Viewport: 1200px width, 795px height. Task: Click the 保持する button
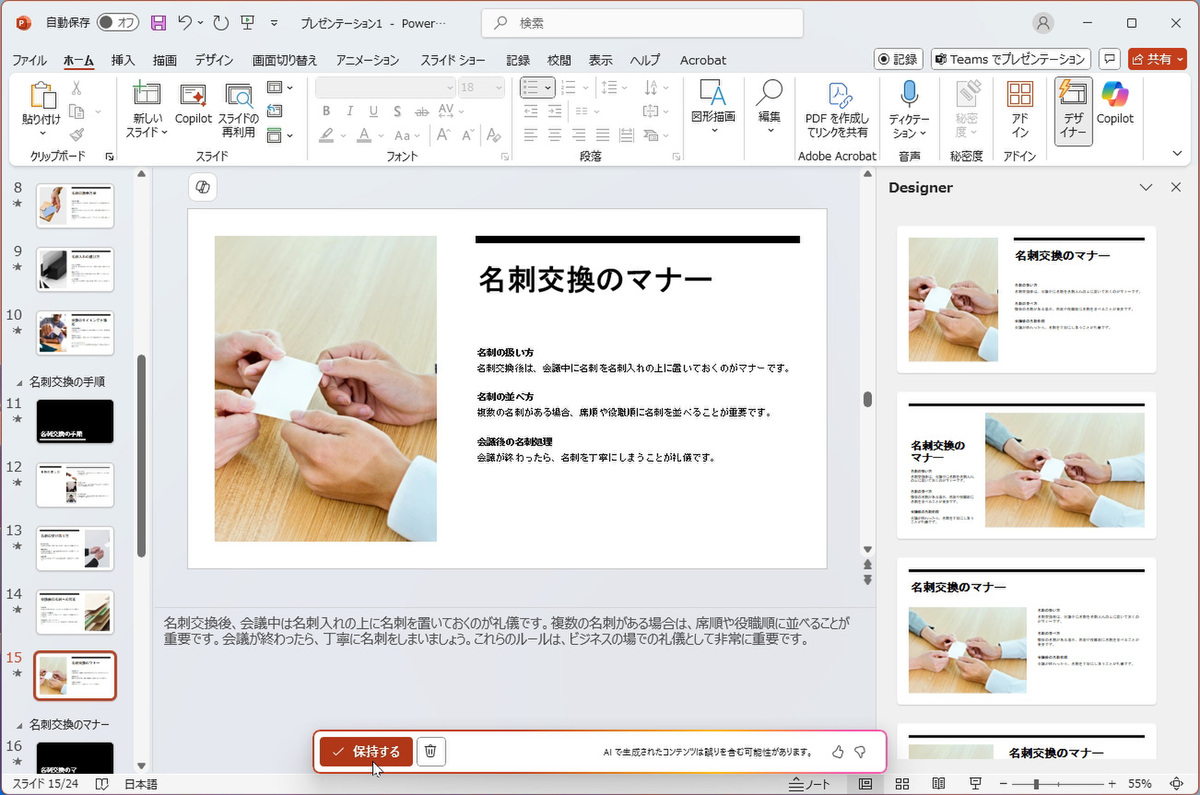(366, 751)
